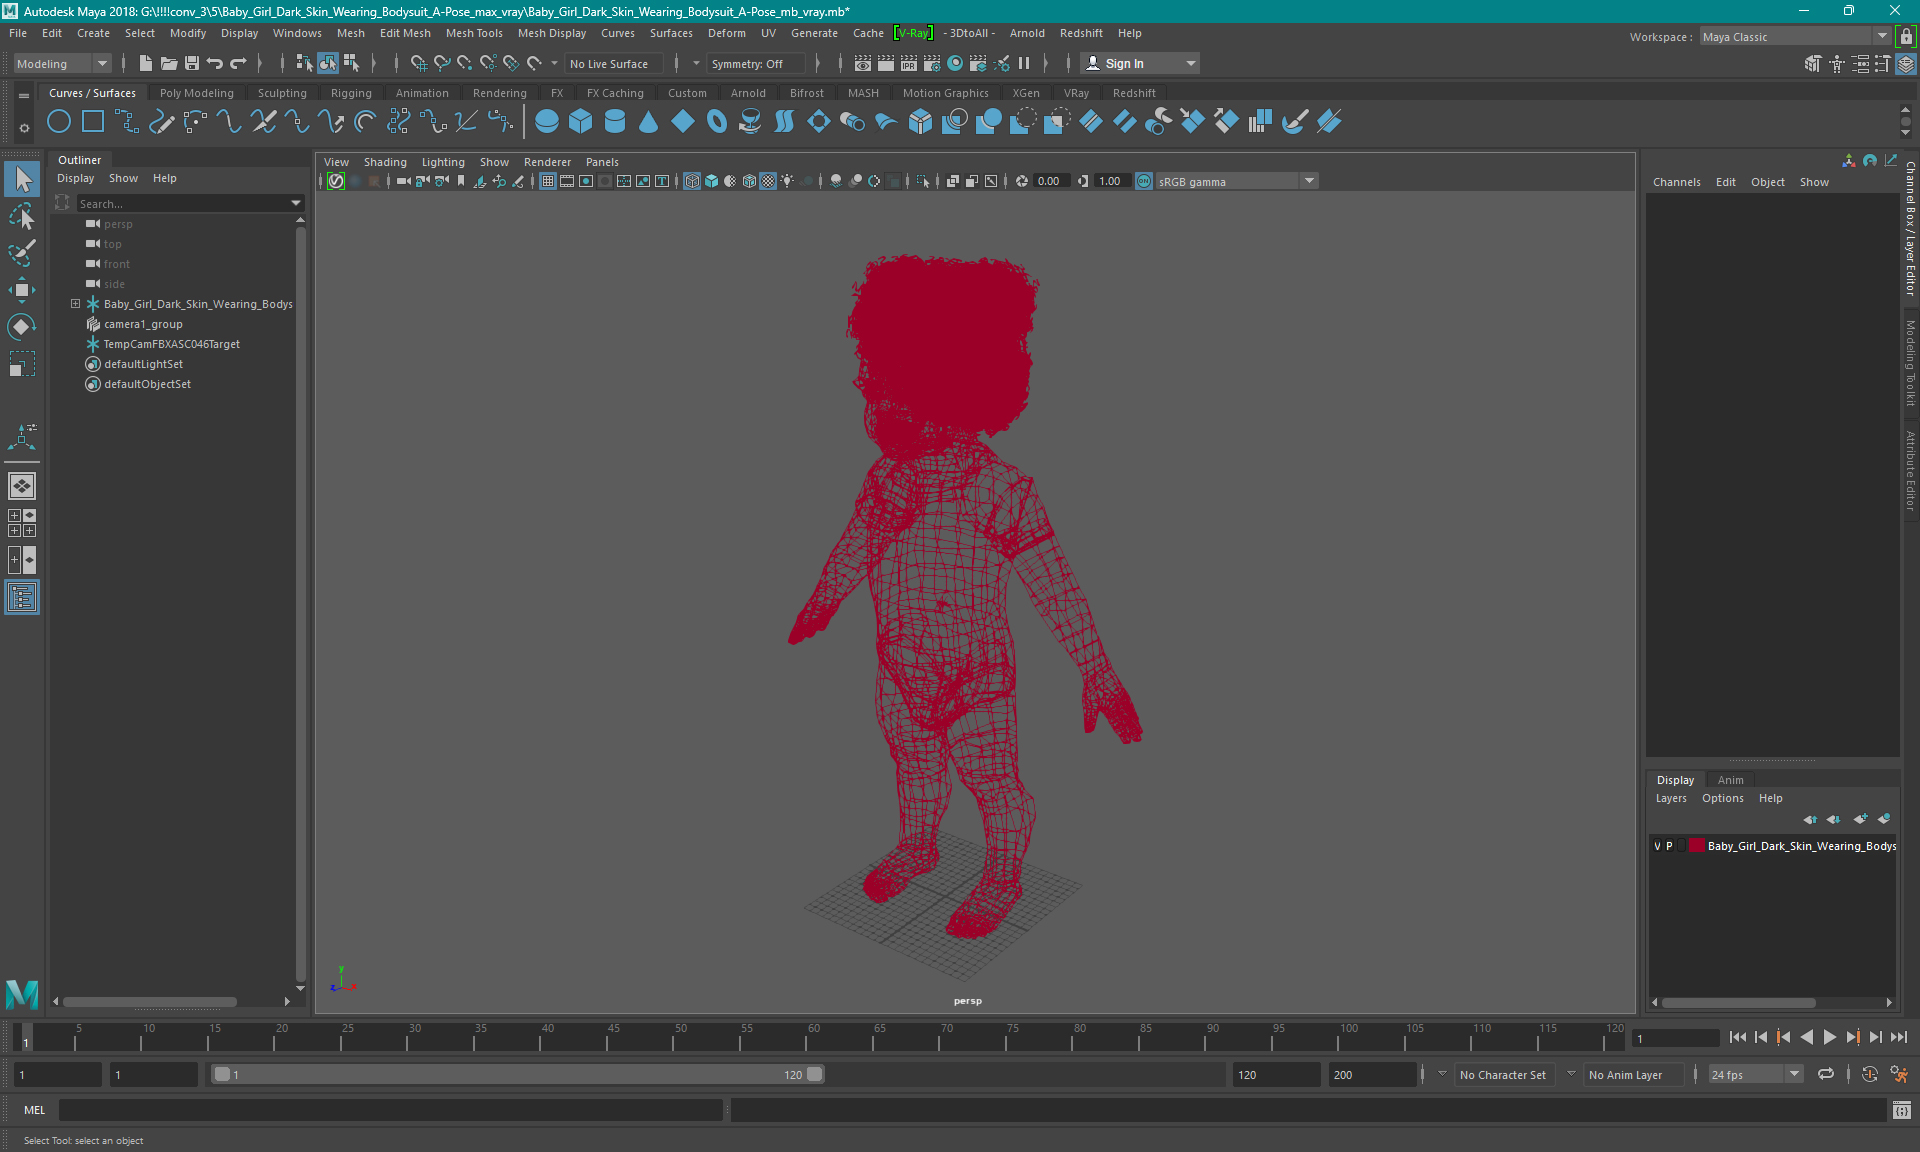1920x1152 pixels.
Task: Create a NURBS sphere from shelf
Action: pos(547,122)
